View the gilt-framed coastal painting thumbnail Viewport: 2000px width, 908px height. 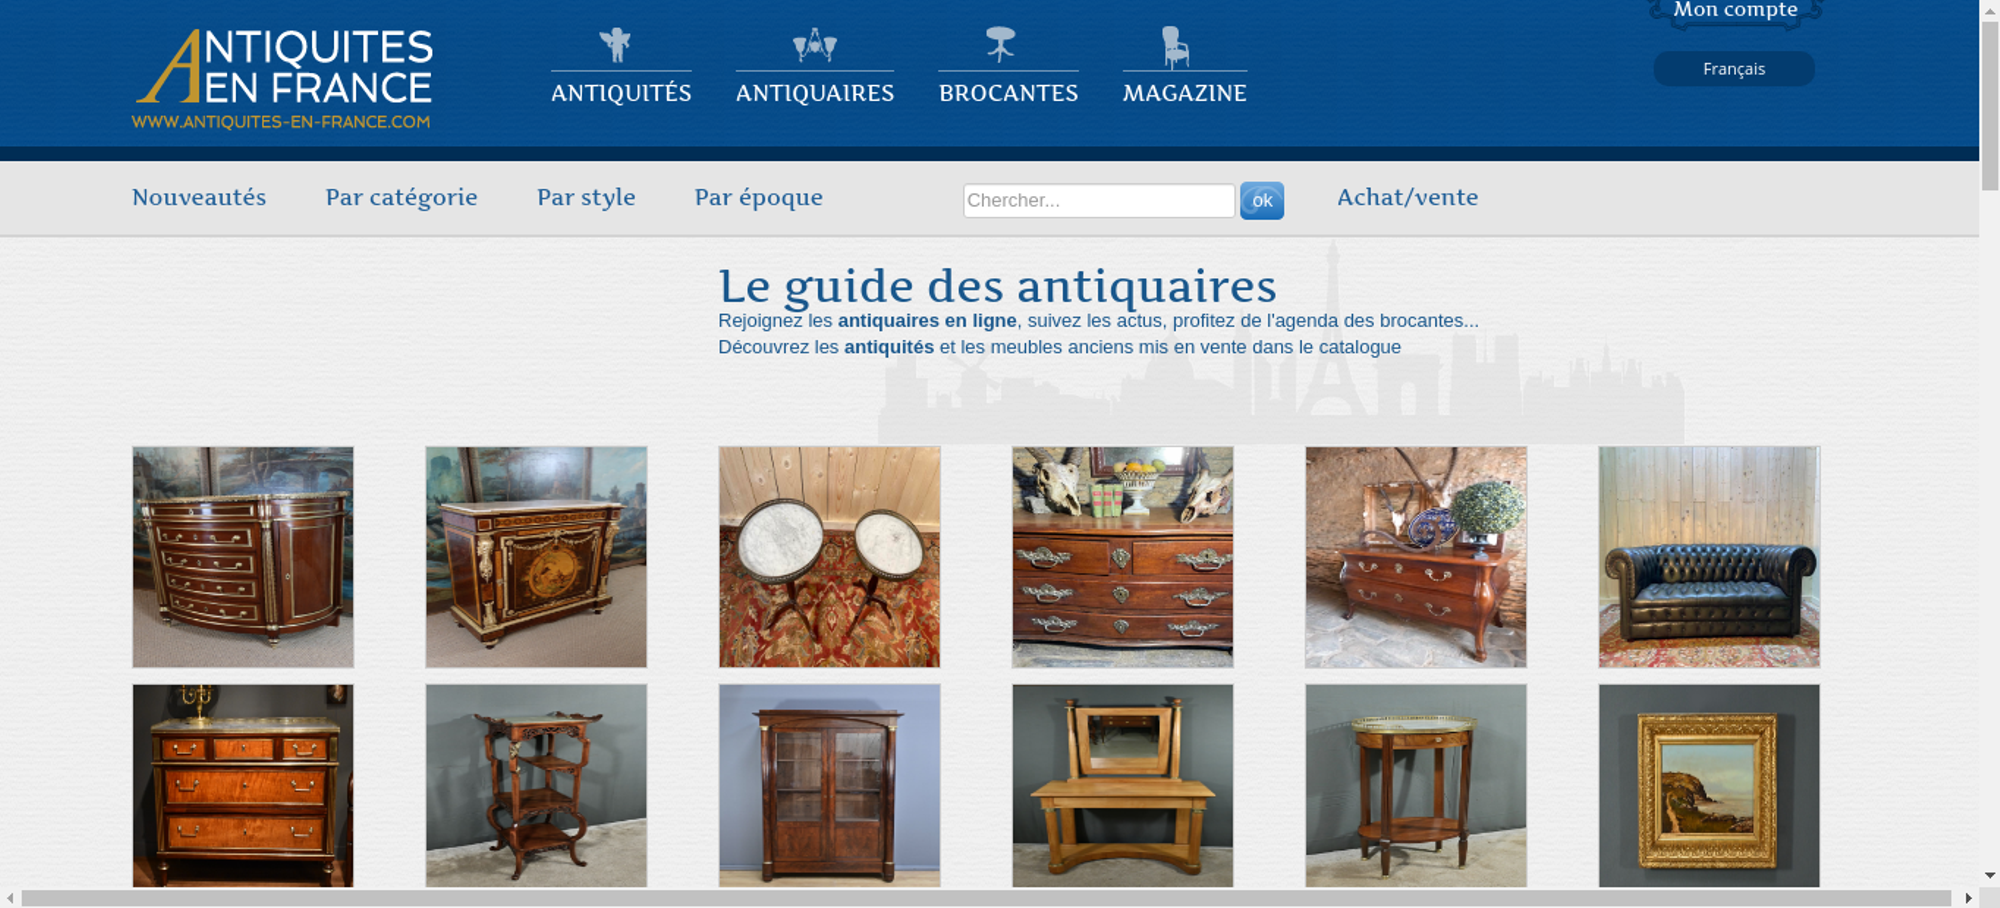pyautogui.click(x=1709, y=786)
